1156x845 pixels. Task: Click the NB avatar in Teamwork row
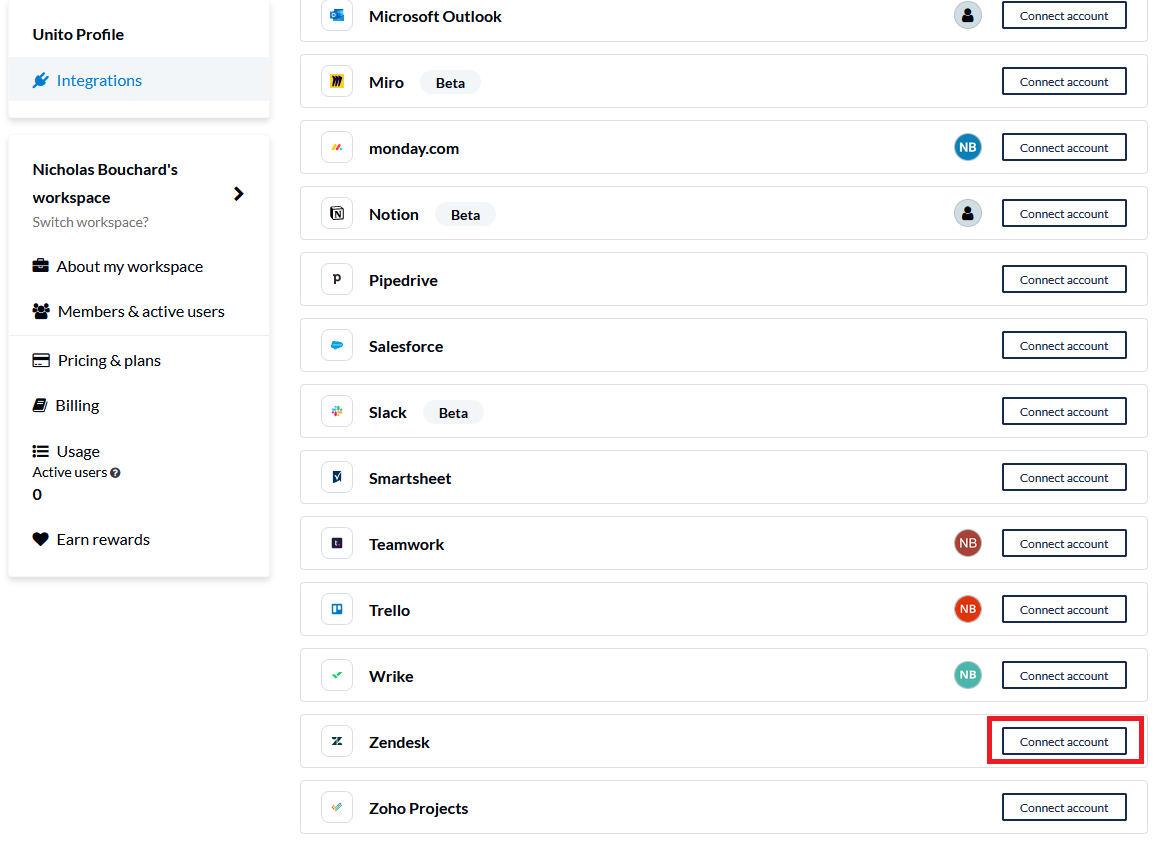[968, 543]
